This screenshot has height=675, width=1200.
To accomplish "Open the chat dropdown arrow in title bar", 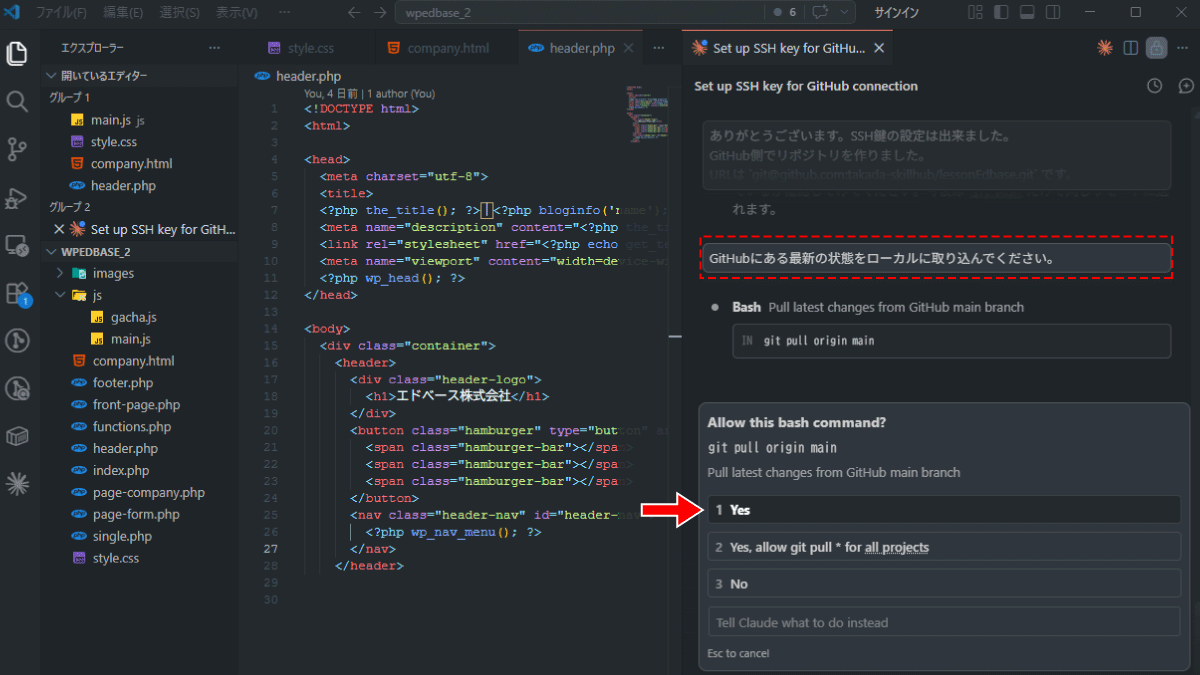I will (x=845, y=13).
